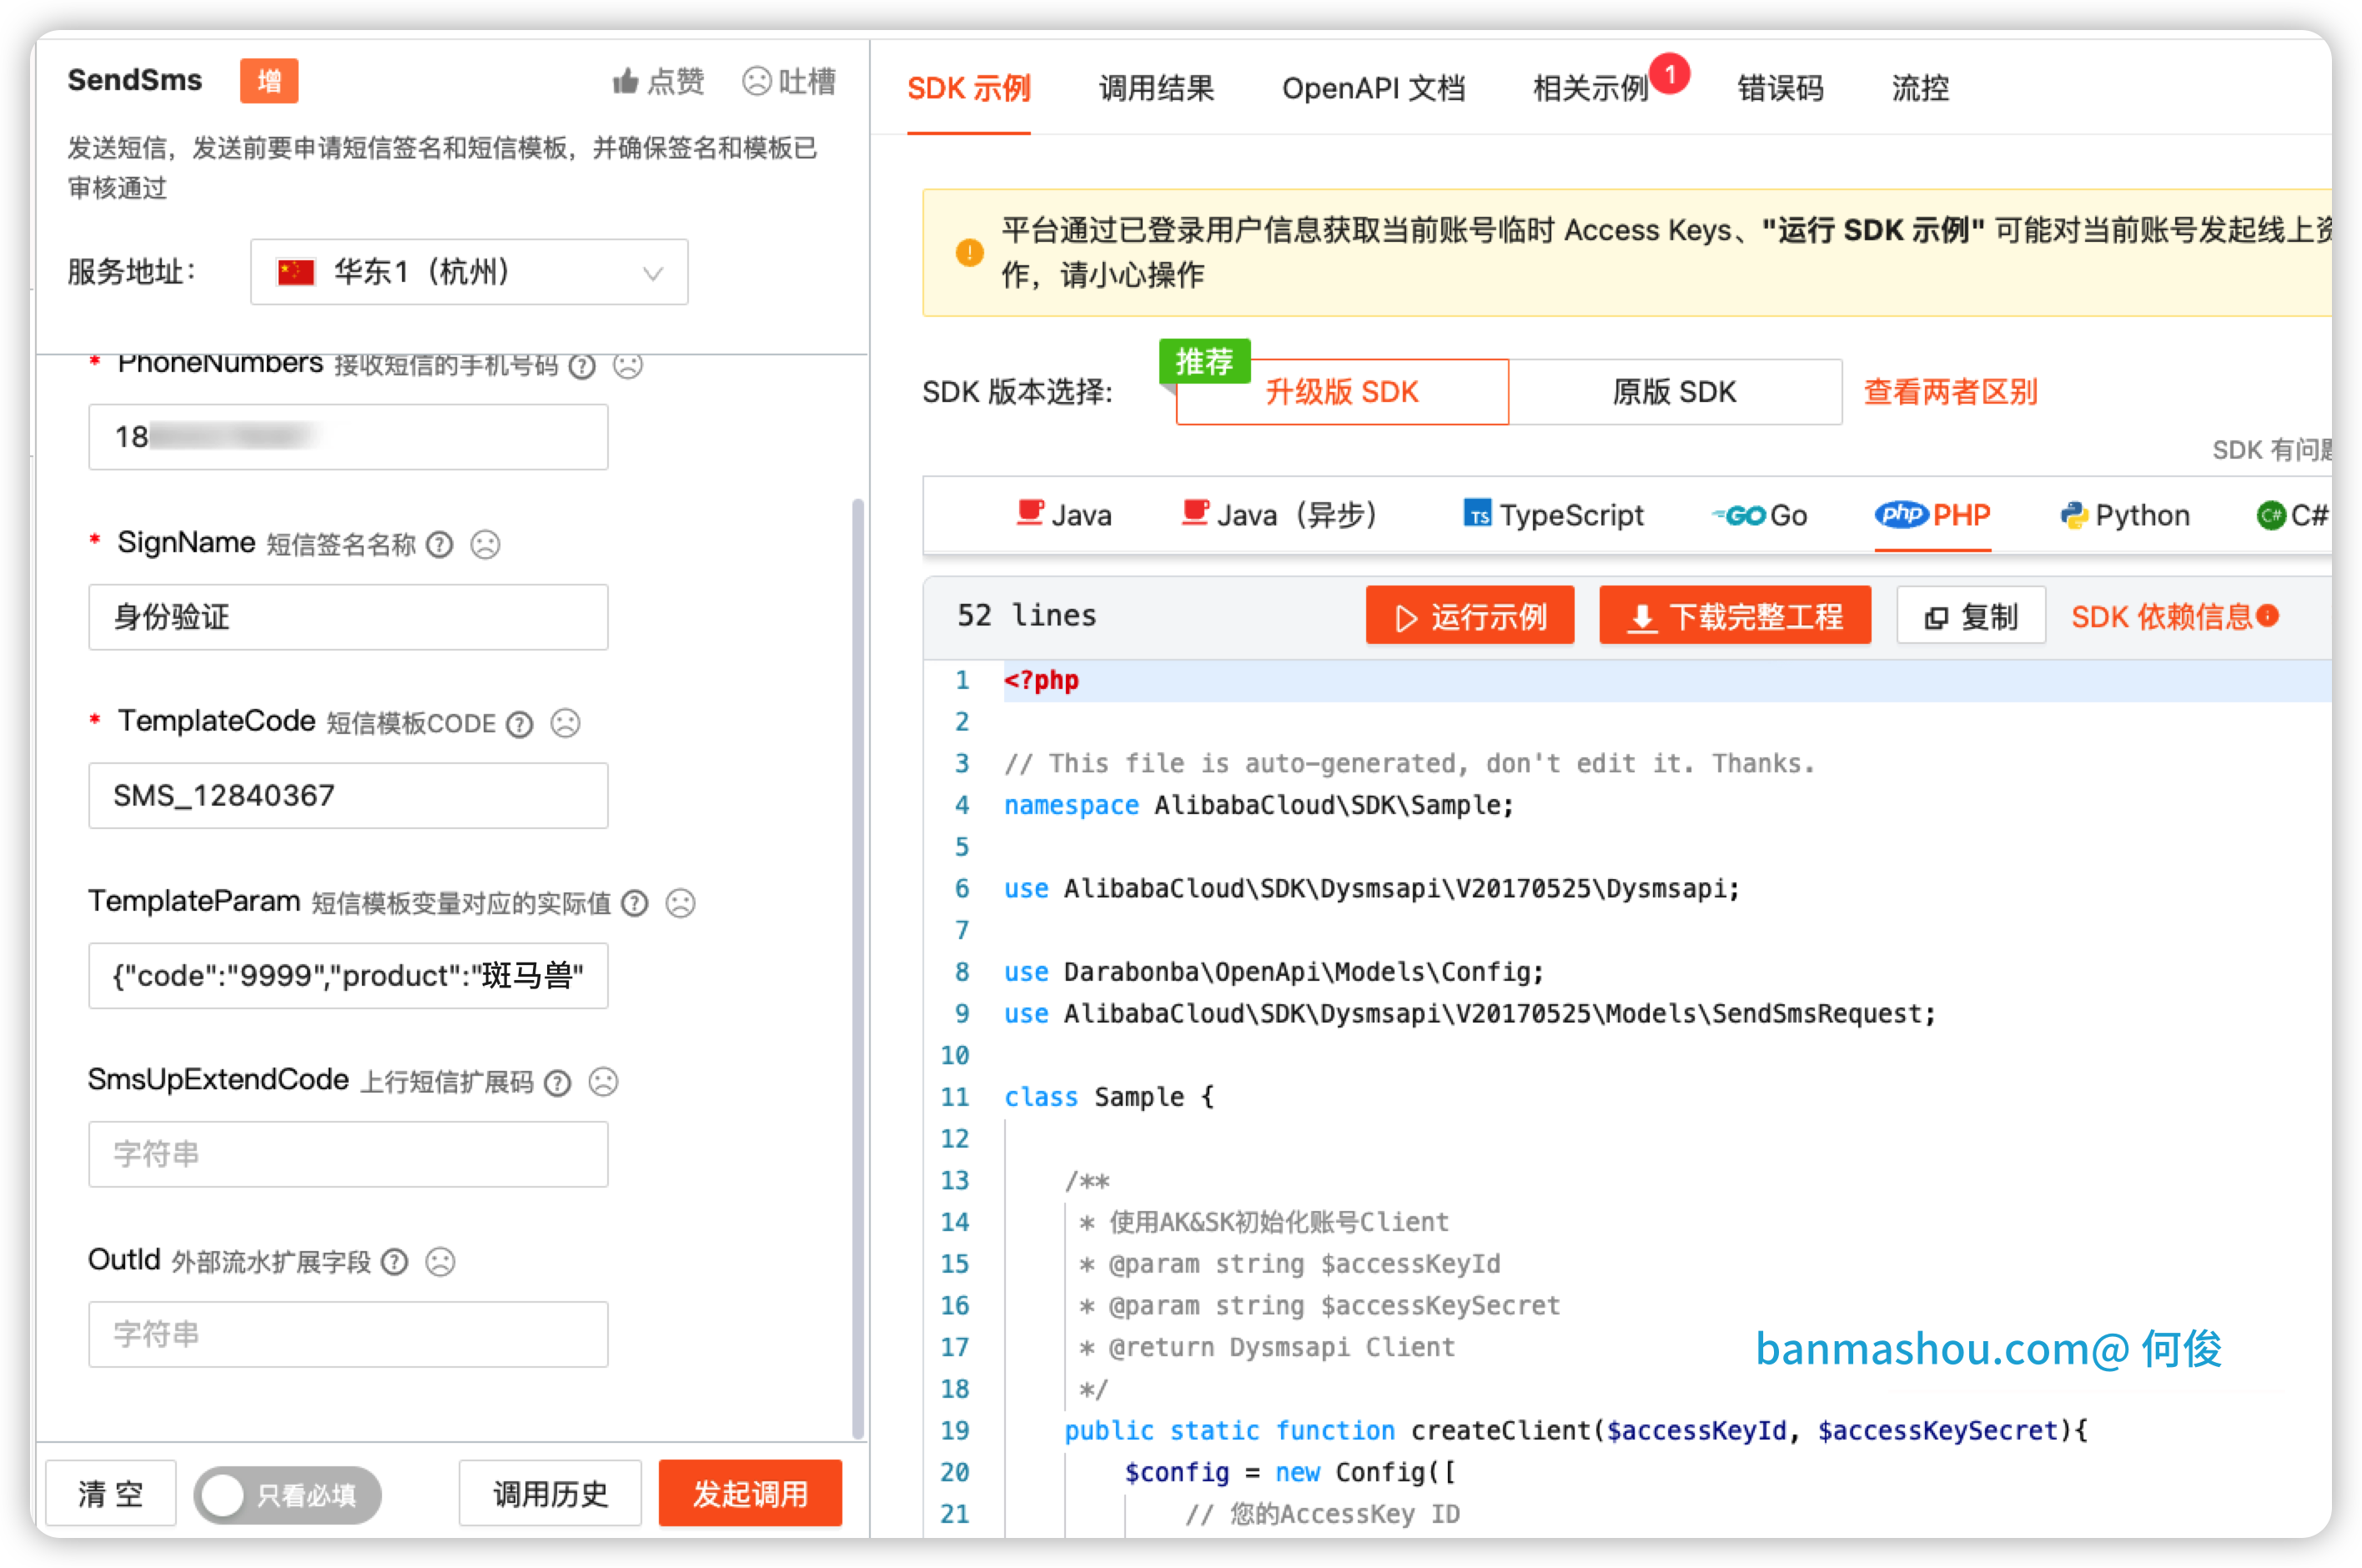2362x1568 pixels.
Task: Click the PhoneNumbers input field
Action: (x=348, y=437)
